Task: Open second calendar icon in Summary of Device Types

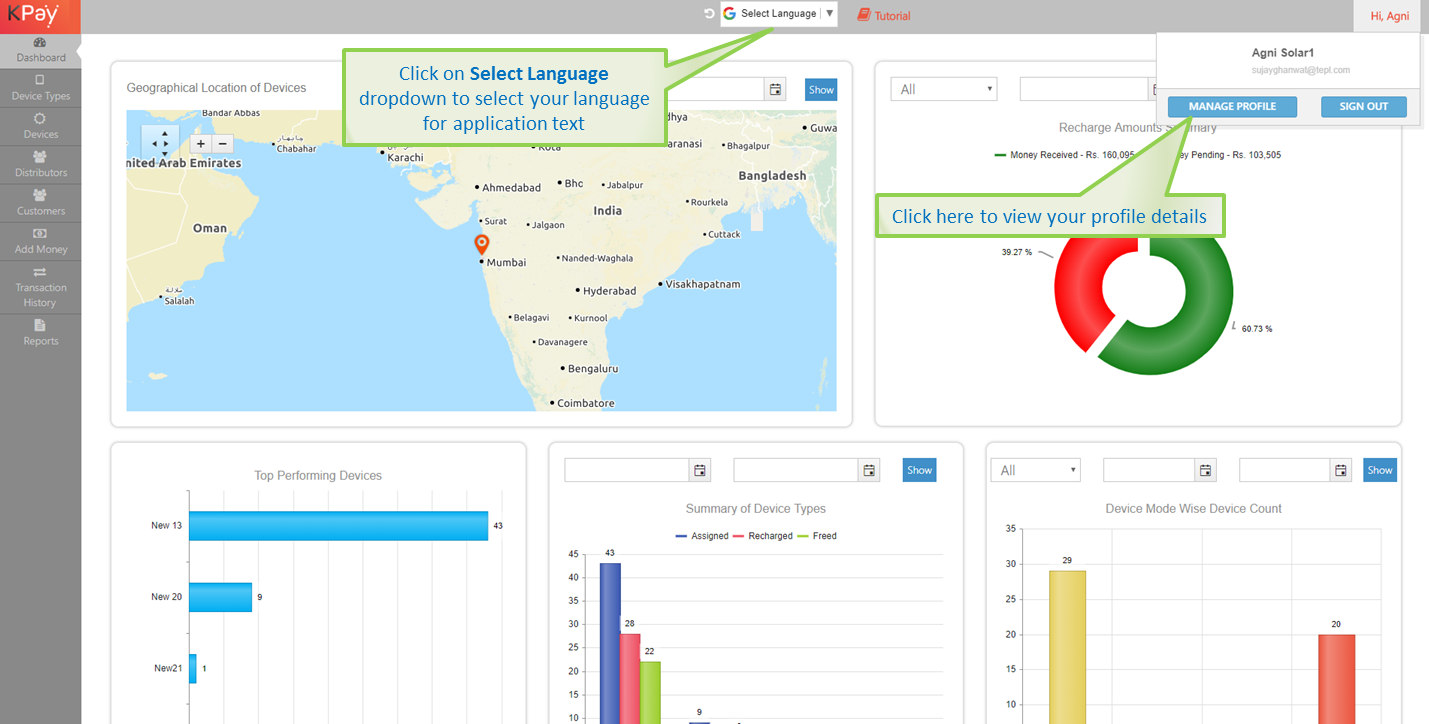Action: point(869,470)
